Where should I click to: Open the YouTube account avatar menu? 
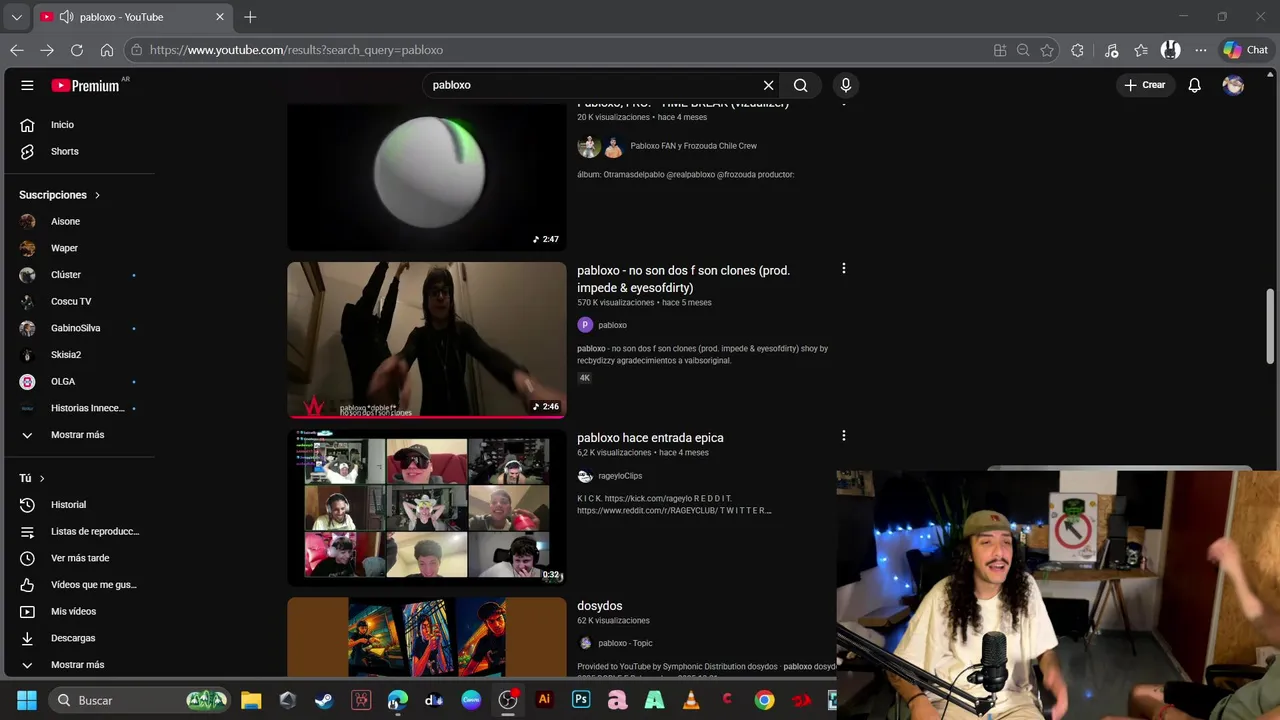point(1233,85)
